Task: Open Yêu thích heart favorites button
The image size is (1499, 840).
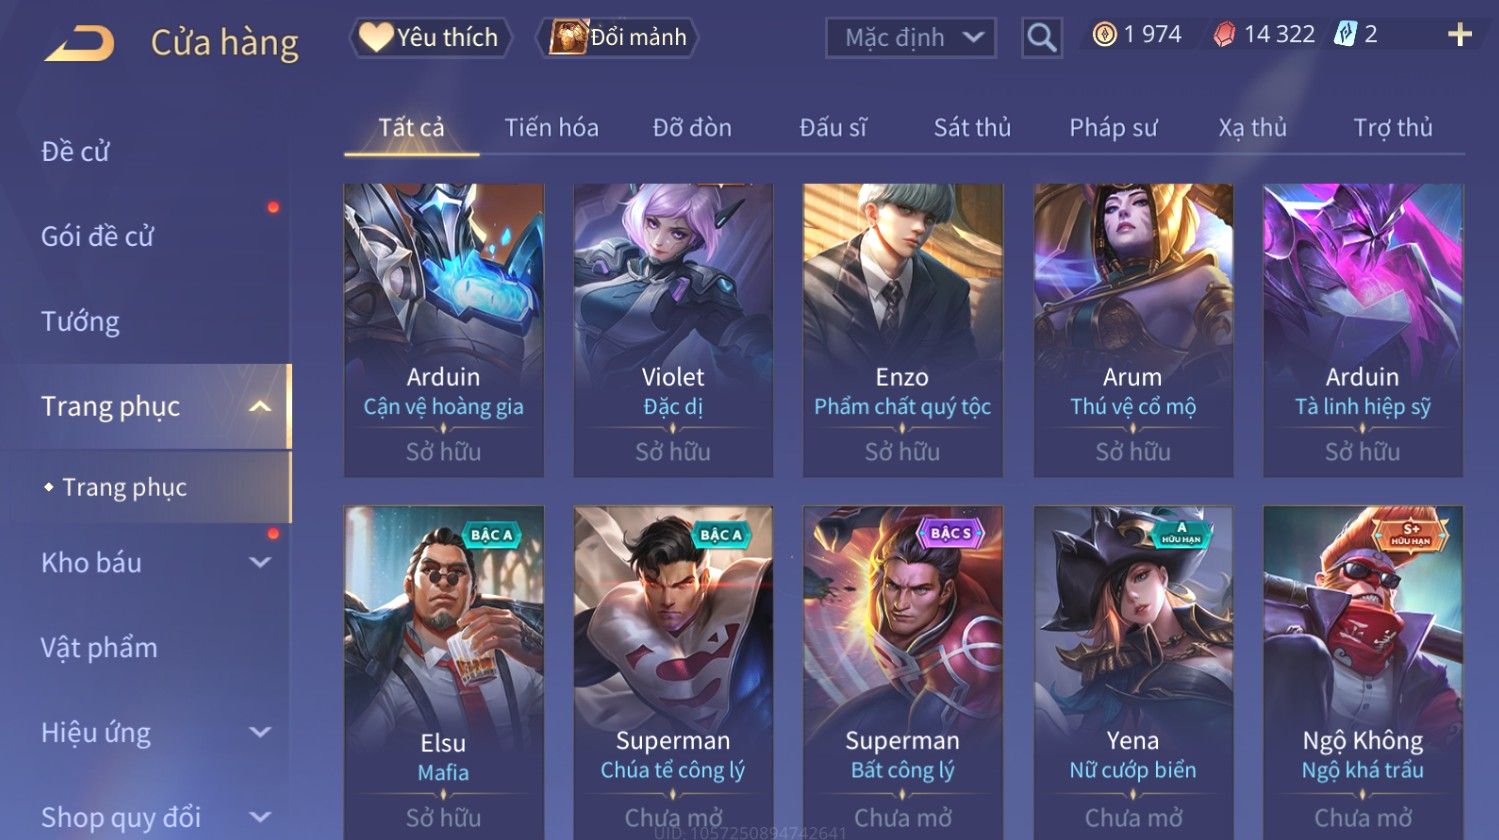Action: coord(430,37)
